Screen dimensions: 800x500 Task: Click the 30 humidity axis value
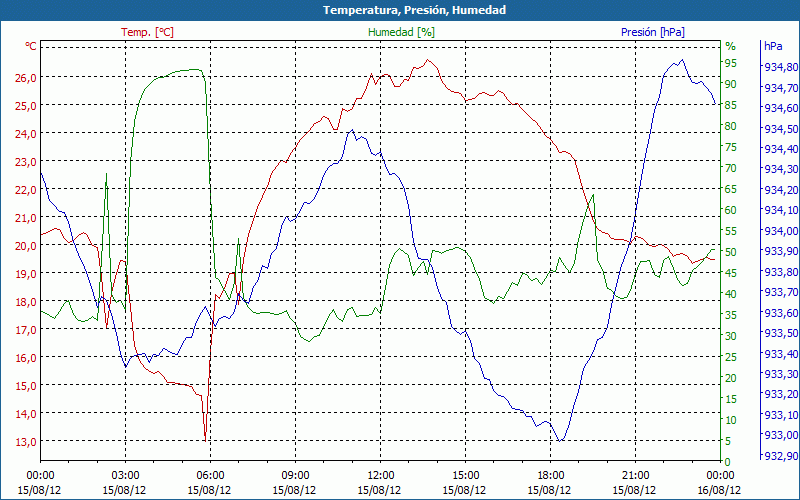pyautogui.click(x=731, y=337)
